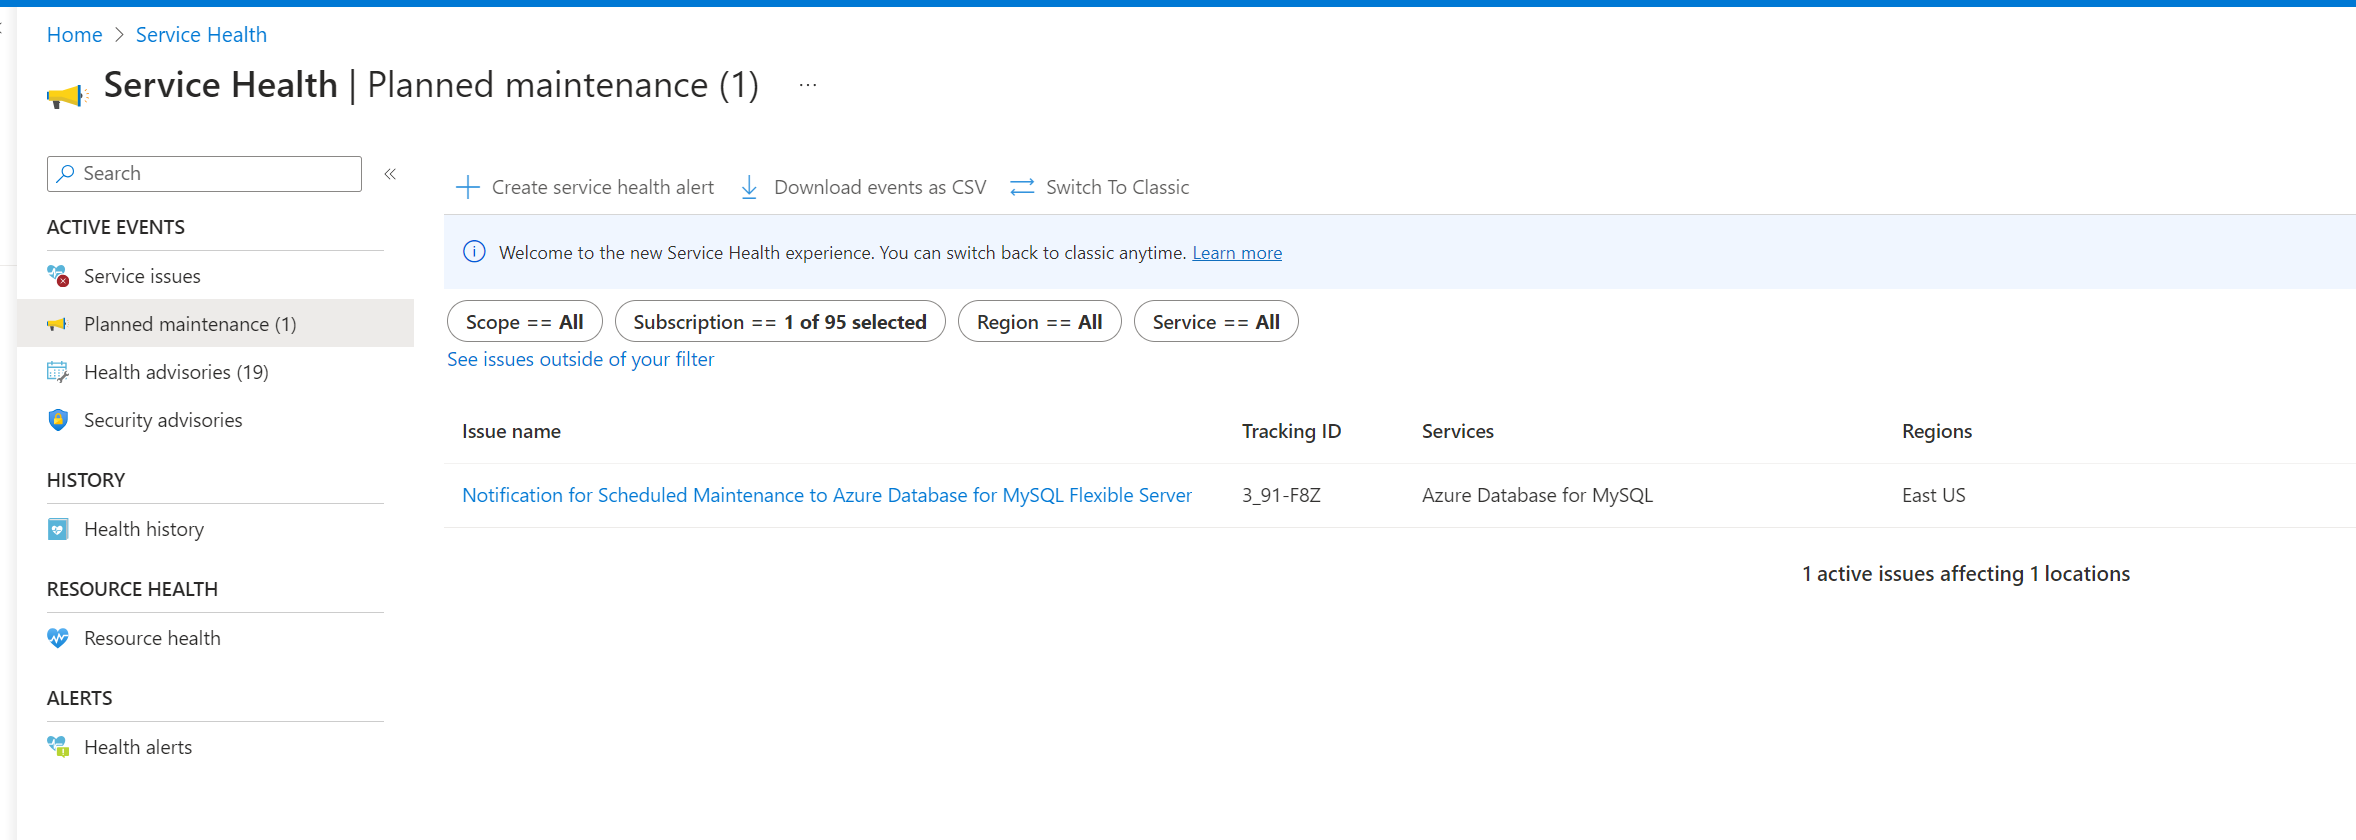Click the Tracking ID column header
Viewport: 2356px width, 840px height.
click(x=1291, y=431)
